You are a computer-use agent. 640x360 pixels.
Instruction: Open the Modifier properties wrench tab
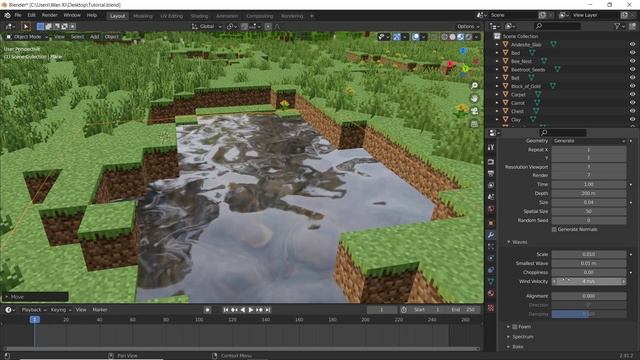(x=491, y=235)
